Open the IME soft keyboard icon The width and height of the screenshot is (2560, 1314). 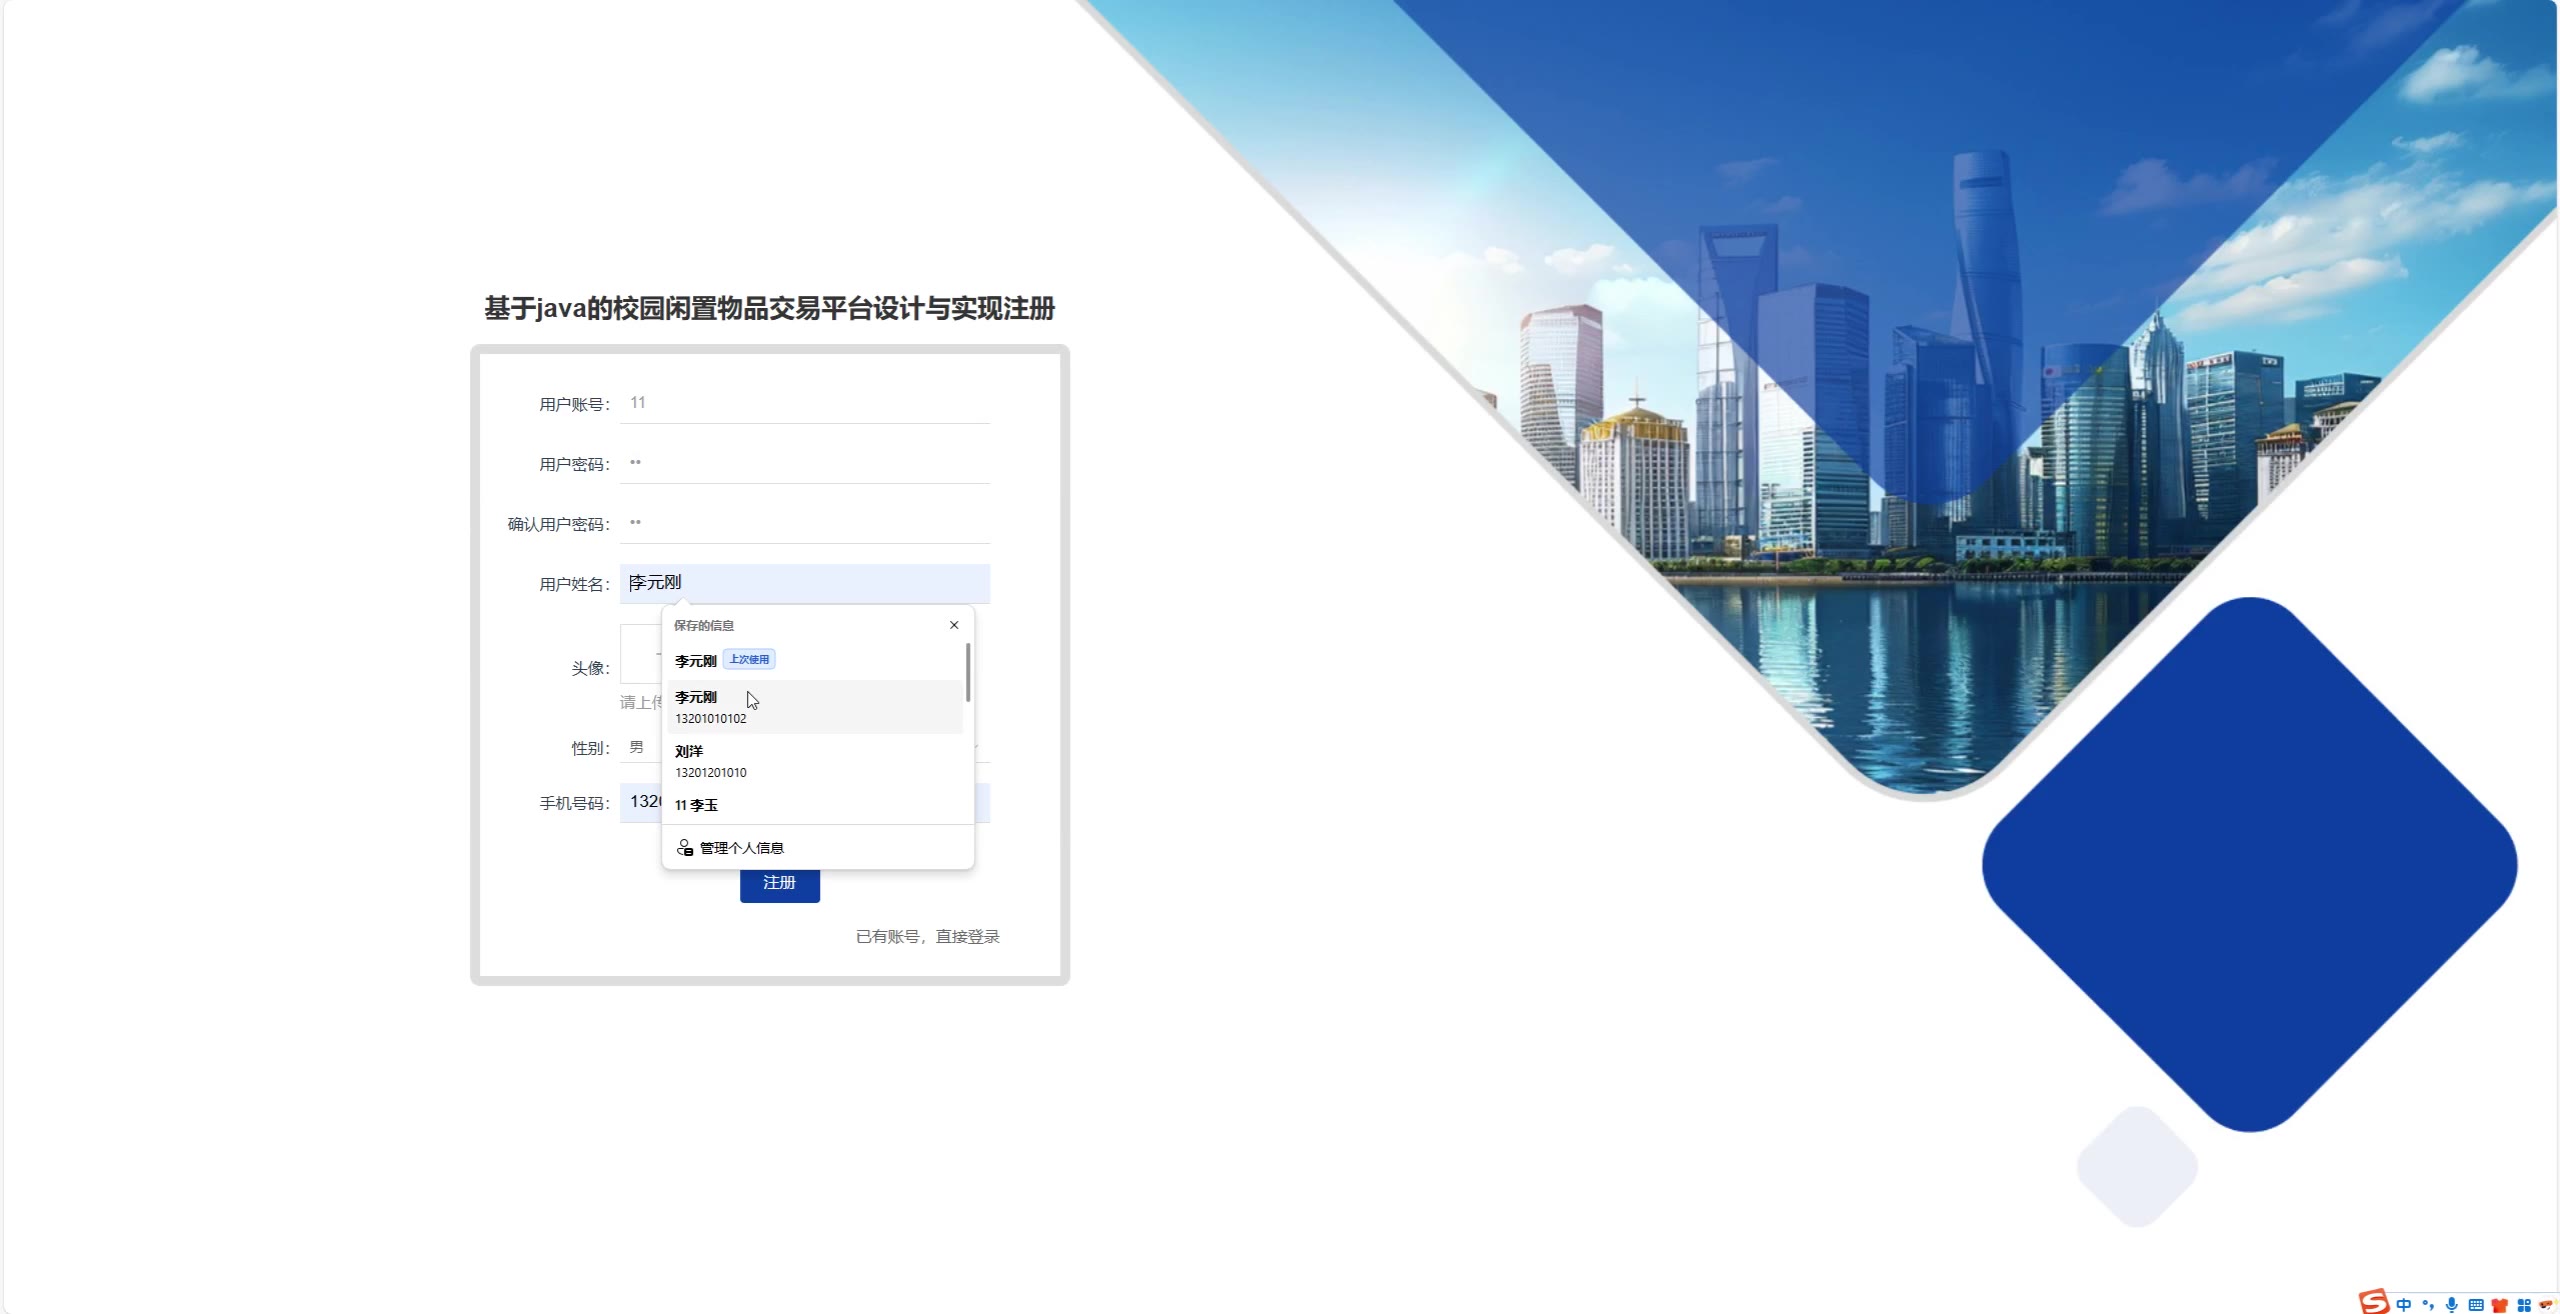pos(2476,1304)
